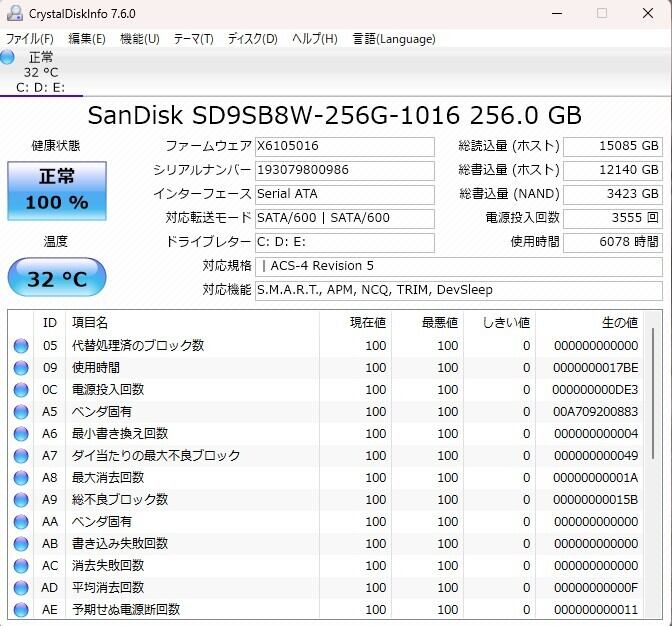This screenshot has height=626, width=672.
Task: Click the ID column header
Action: pos(50,323)
